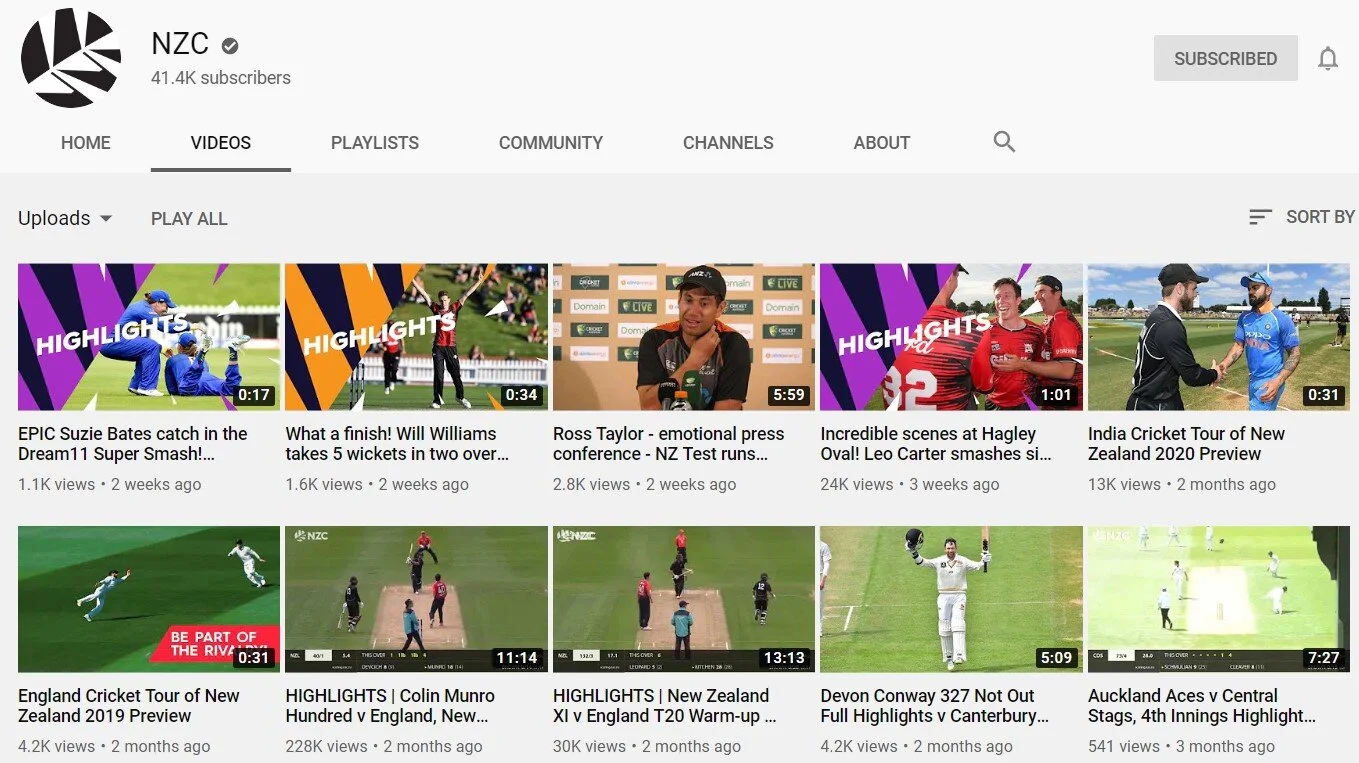Click '13K views • 2 months ago' text

(1182, 484)
